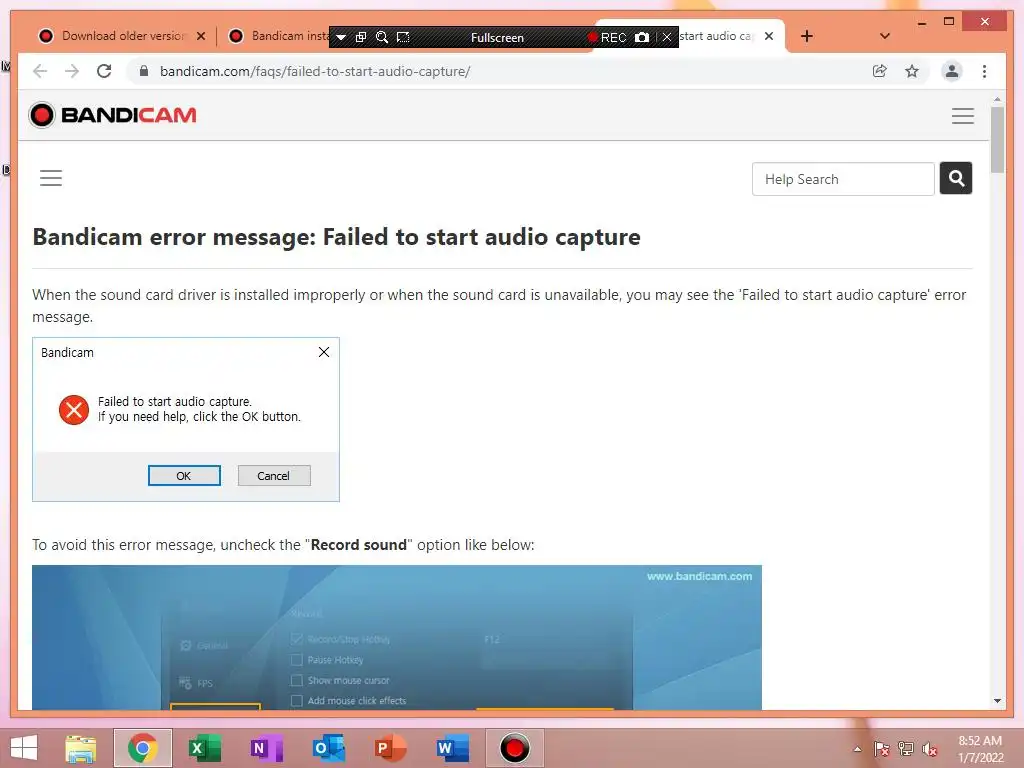
Task: Close the Bandicam recording bar with X
Action: click(x=667, y=37)
